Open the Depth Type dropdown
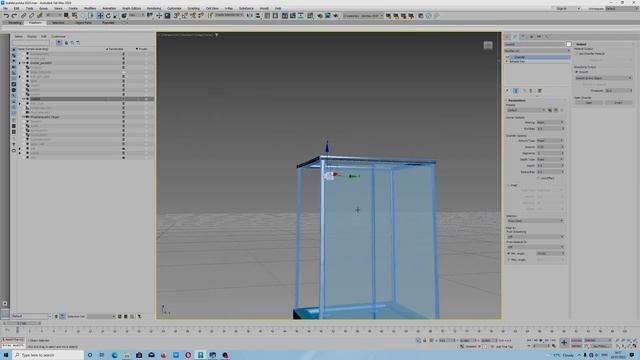The height and width of the screenshot is (360, 640). [x=550, y=159]
